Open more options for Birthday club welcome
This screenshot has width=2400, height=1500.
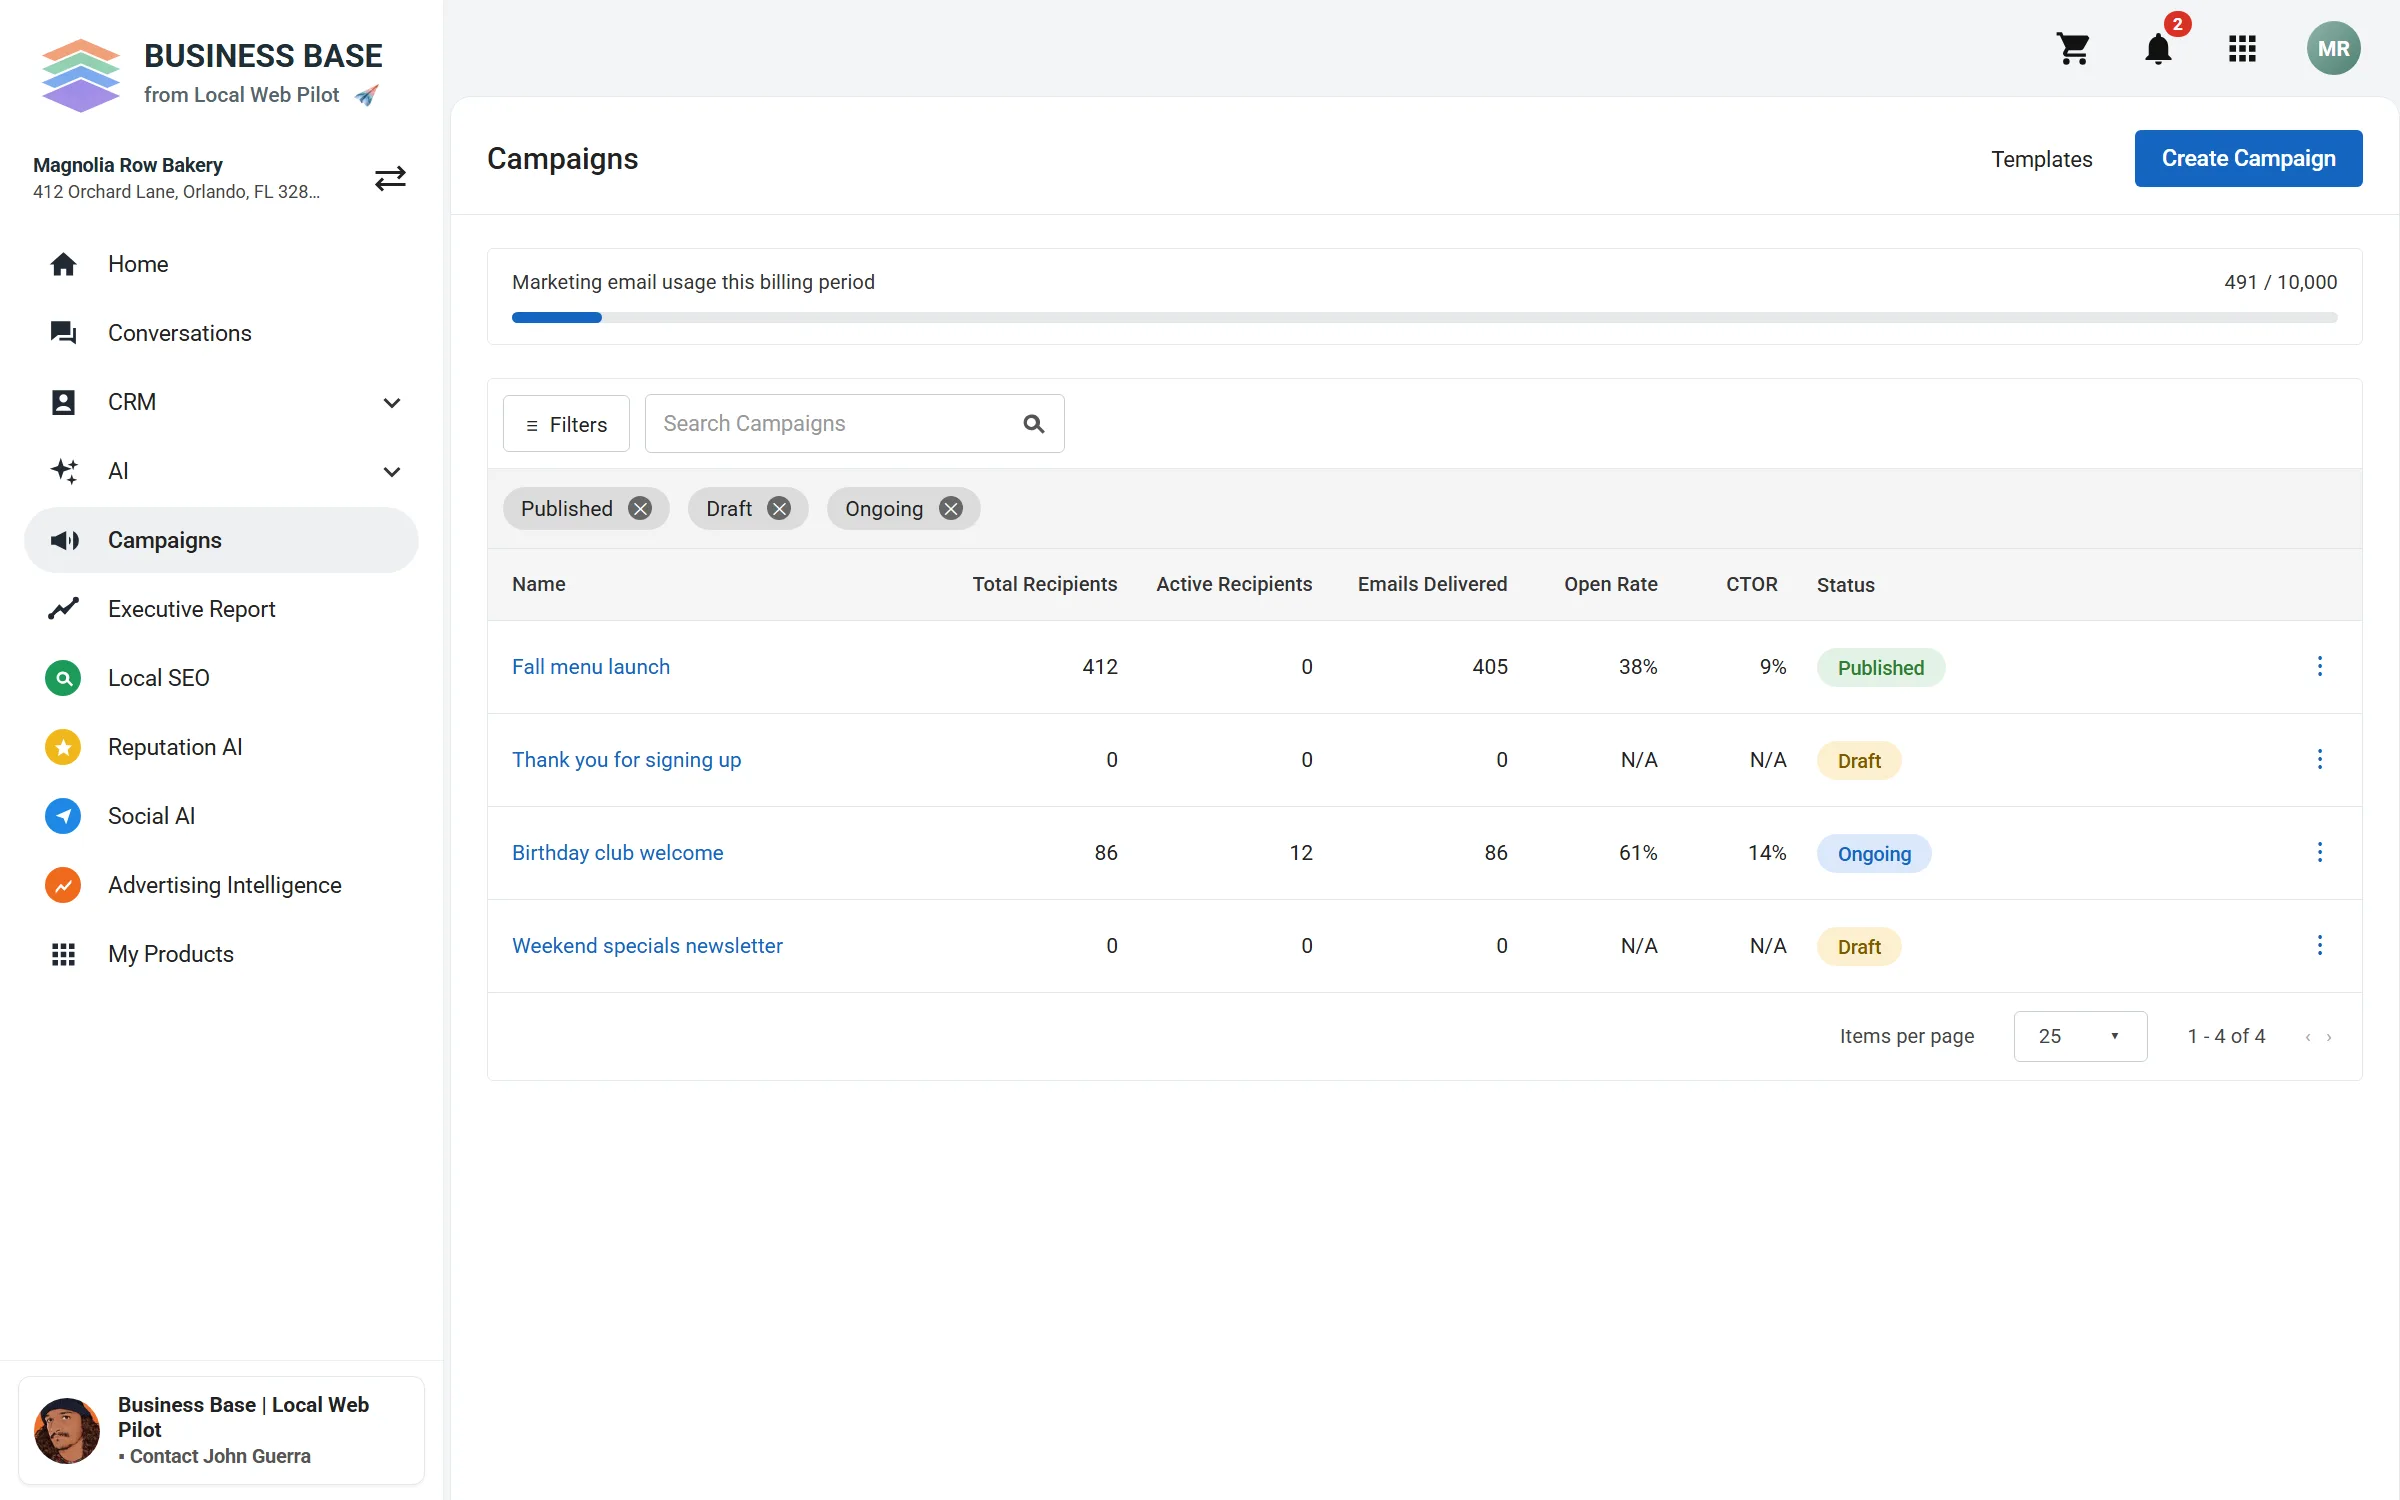2320,852
